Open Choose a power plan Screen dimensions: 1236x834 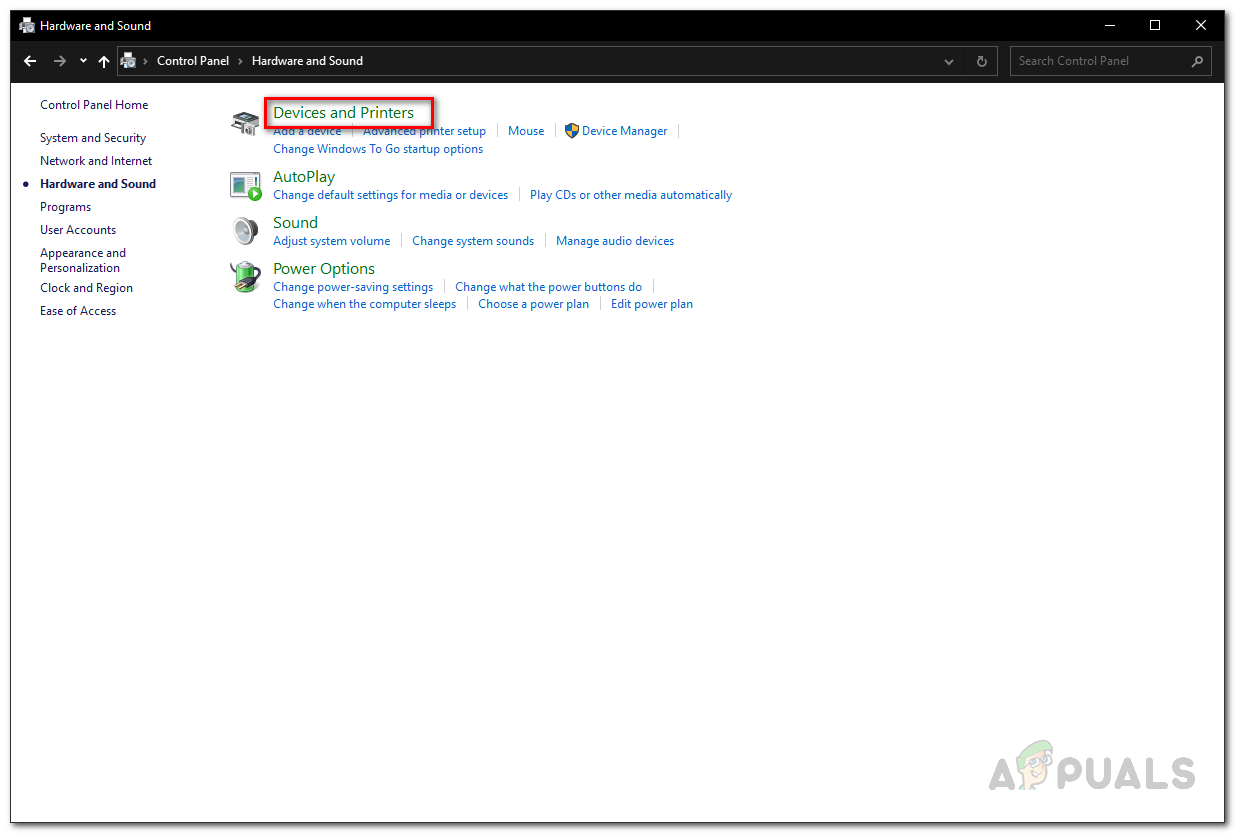533,304
